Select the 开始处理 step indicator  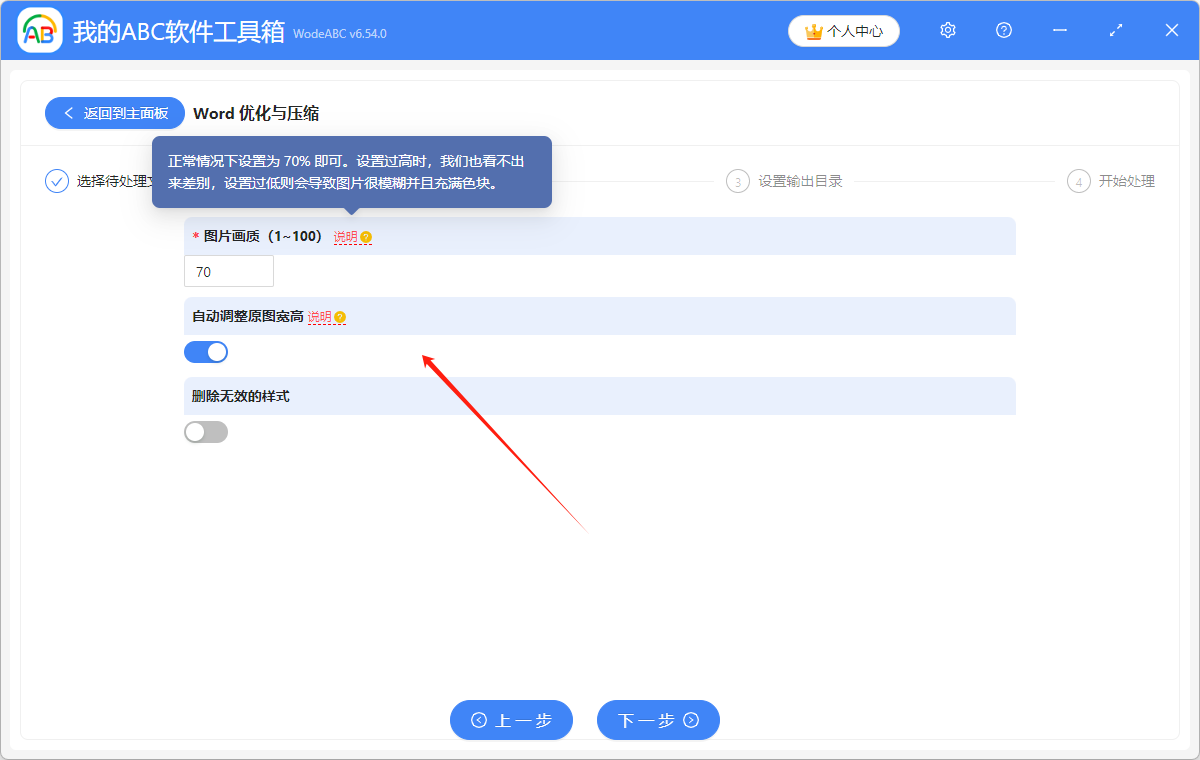[x=1078, y=181]
